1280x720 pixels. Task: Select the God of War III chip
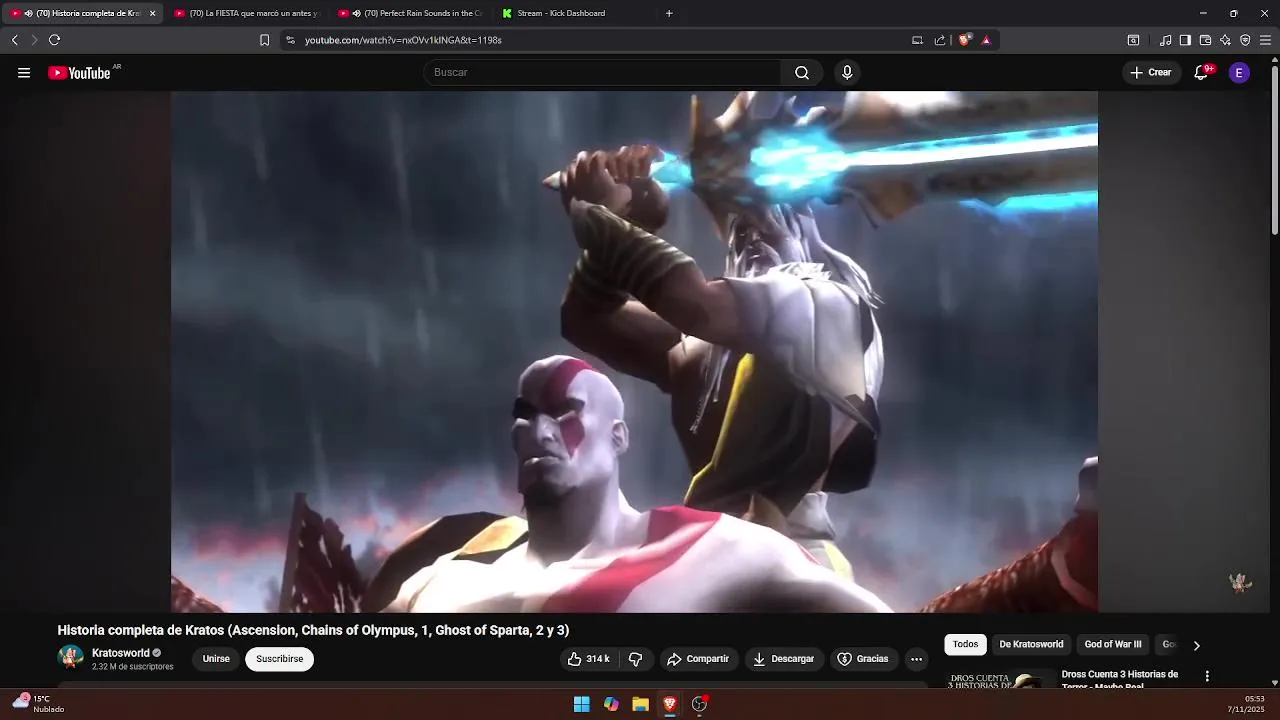(x=1113, y=645)
